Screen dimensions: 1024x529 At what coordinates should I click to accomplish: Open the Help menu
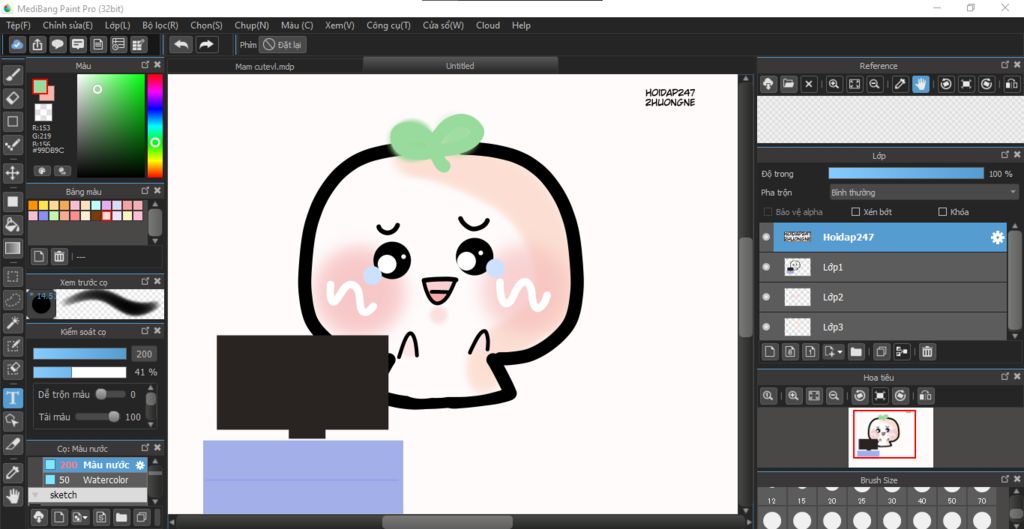click(x=521, y=25)
